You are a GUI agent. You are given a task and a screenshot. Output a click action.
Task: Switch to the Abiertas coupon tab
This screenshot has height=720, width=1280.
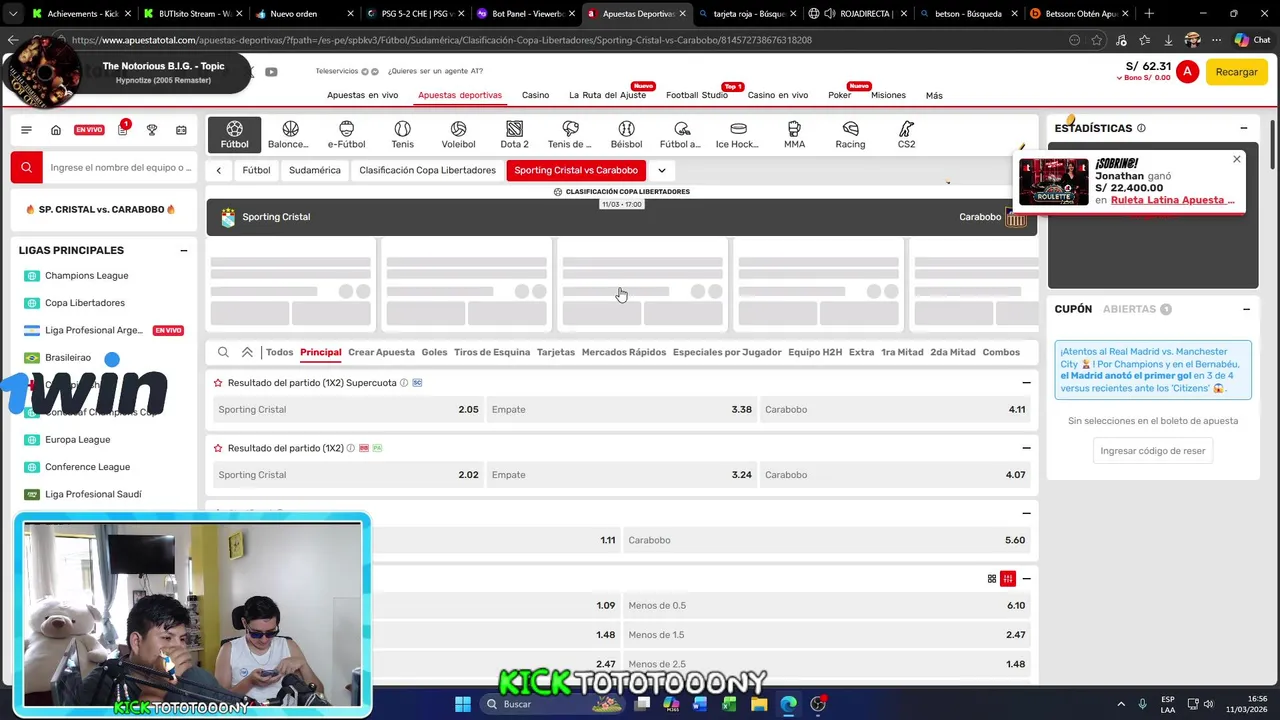point(1136,309)
